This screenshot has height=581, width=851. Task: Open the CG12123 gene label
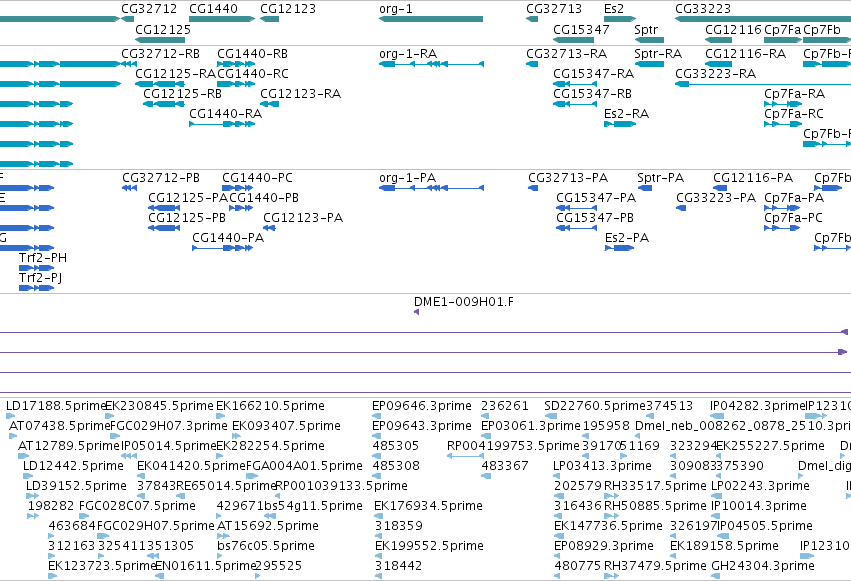[x=288, y=9]
